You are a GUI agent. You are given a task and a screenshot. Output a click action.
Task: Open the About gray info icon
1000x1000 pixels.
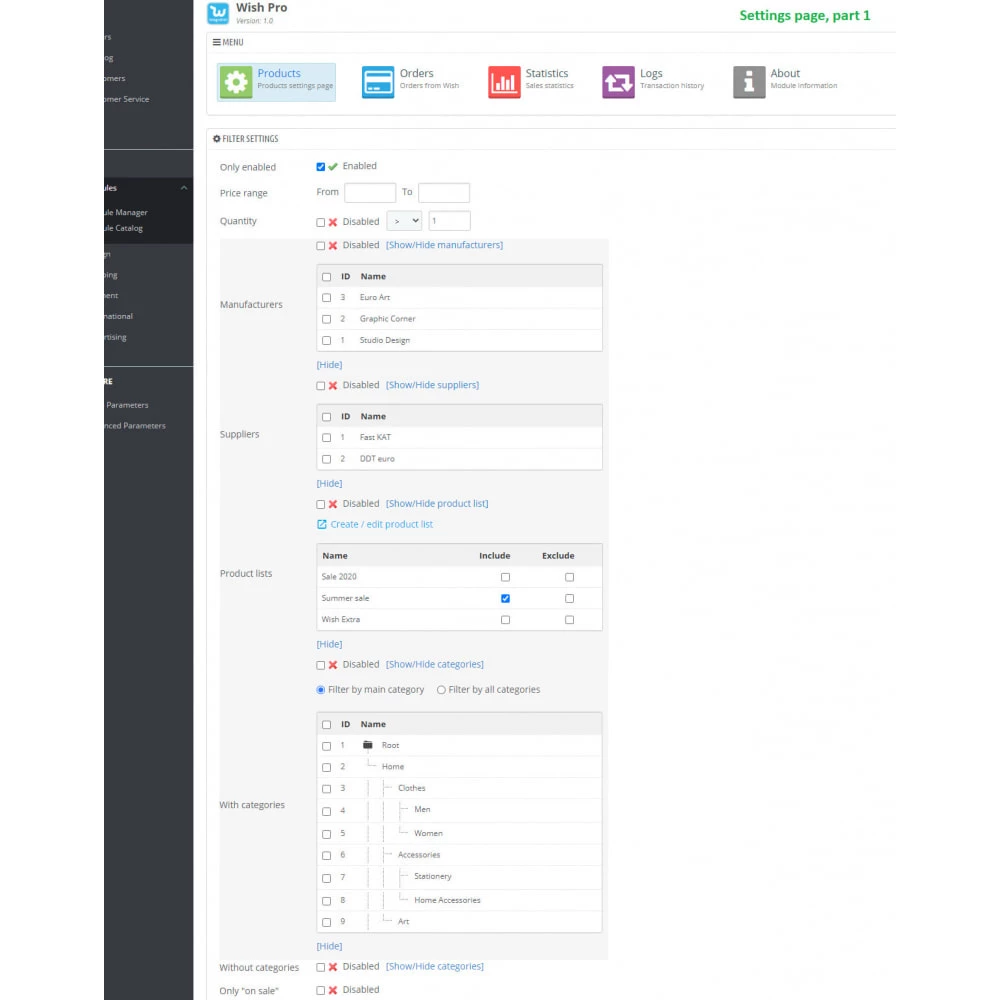(x=749, y=82)
